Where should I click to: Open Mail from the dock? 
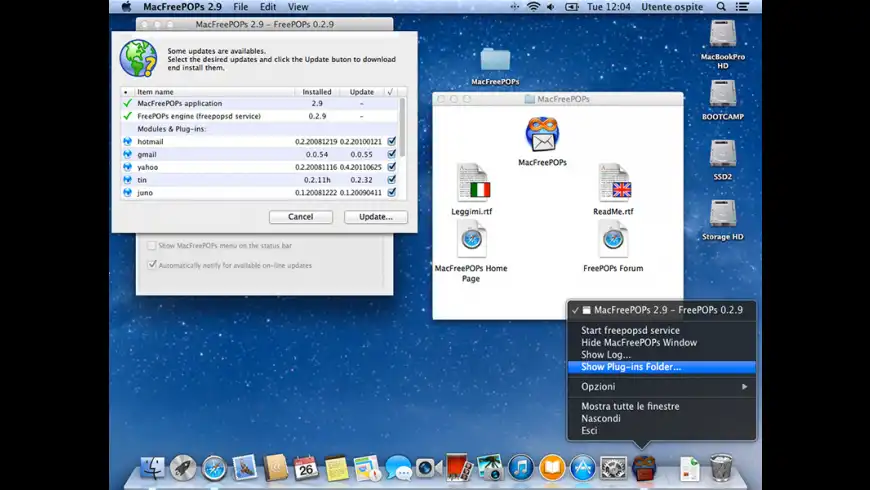coord(245,468)
